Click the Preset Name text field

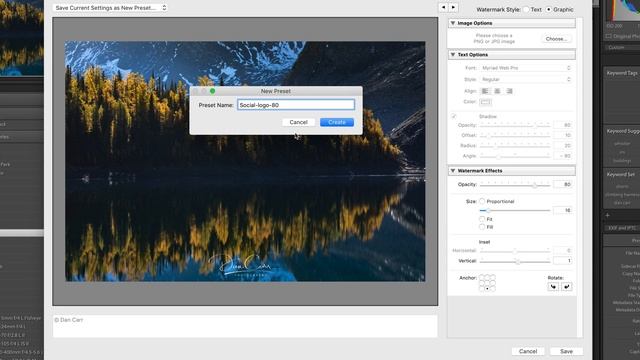(296, 105)
